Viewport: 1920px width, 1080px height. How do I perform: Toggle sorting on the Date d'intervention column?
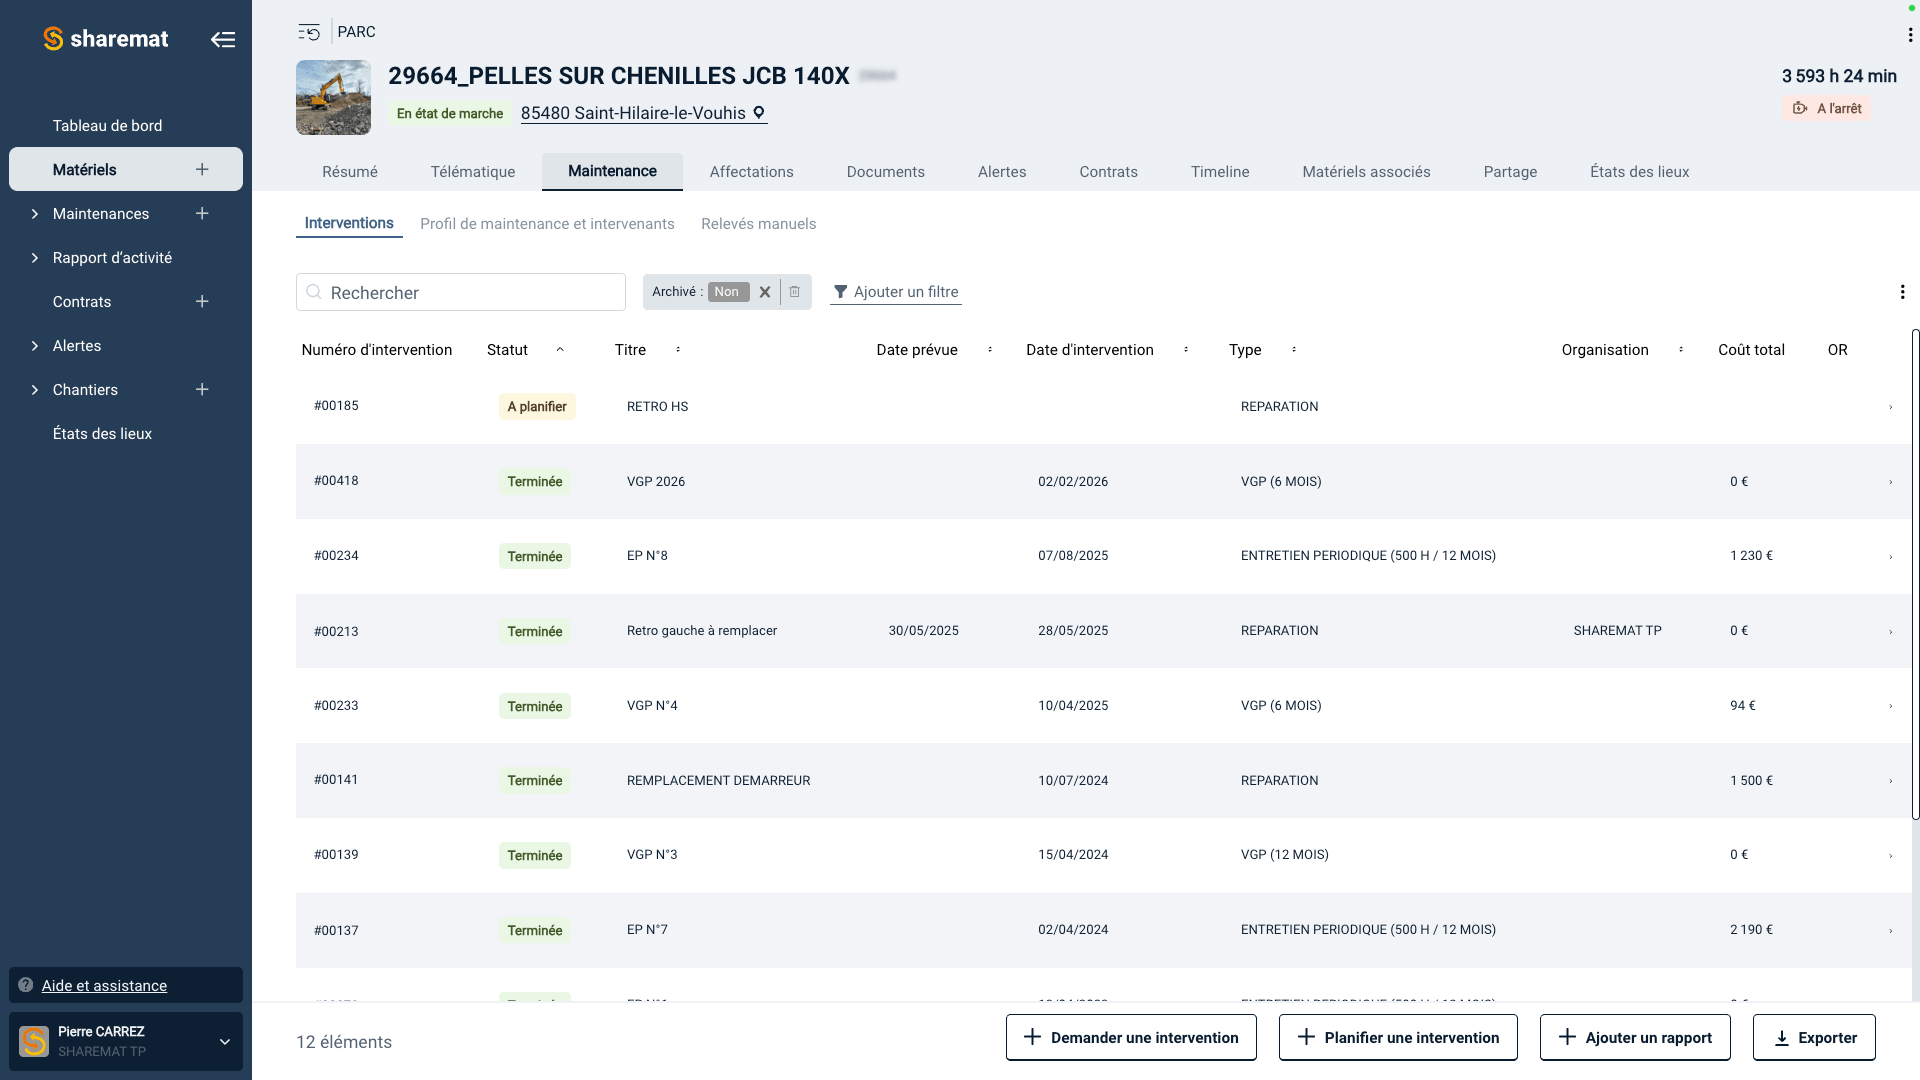[x=1186, y=350]
